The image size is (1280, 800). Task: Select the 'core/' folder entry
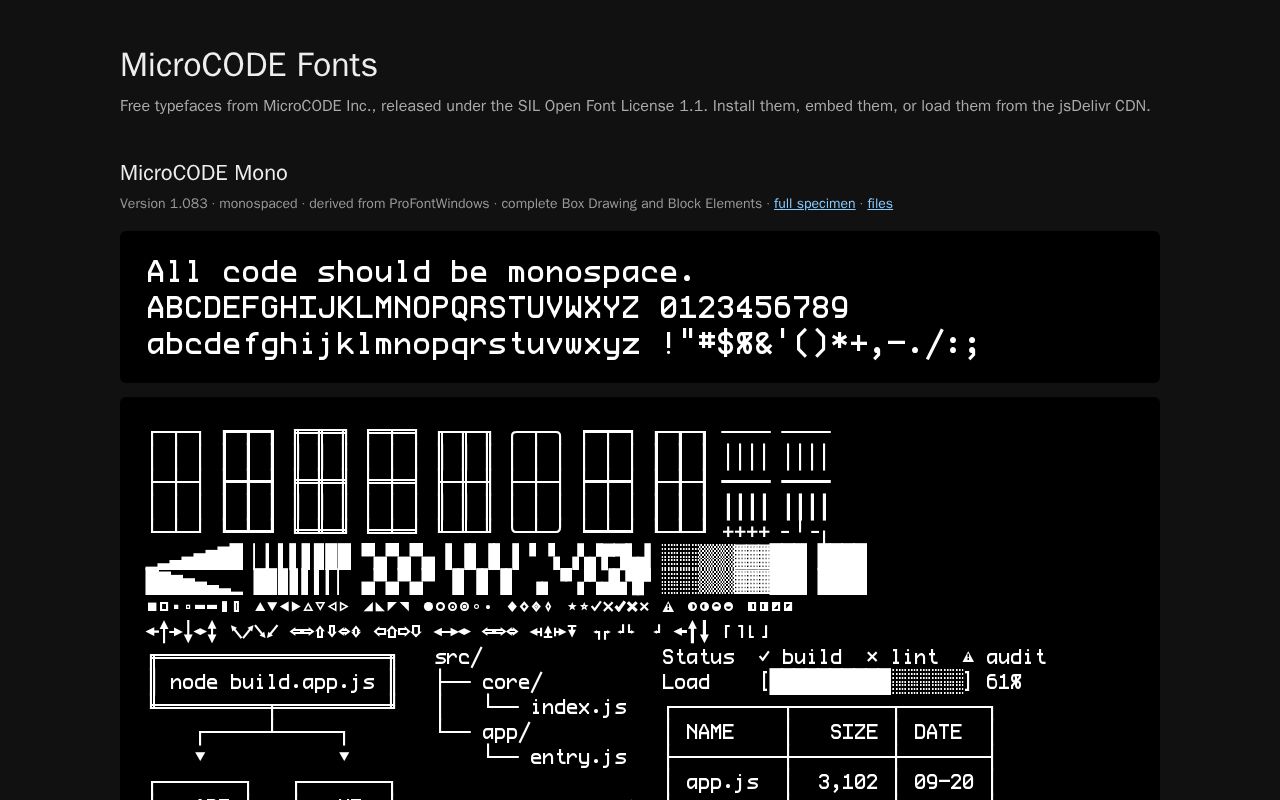click(512, 682)
